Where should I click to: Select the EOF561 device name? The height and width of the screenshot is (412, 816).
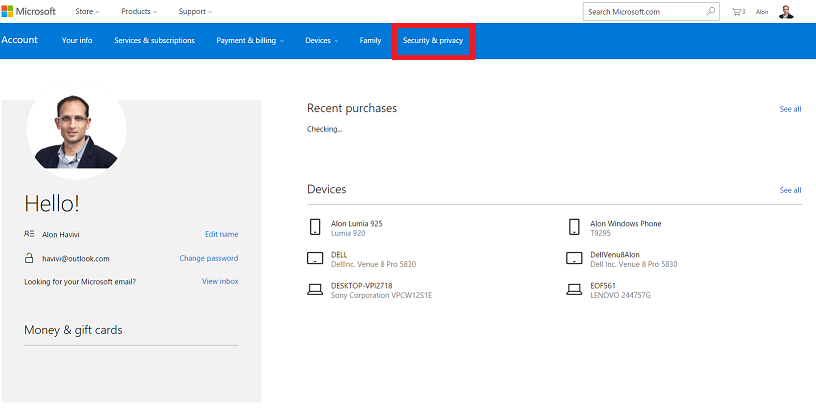tap(603, 286)
